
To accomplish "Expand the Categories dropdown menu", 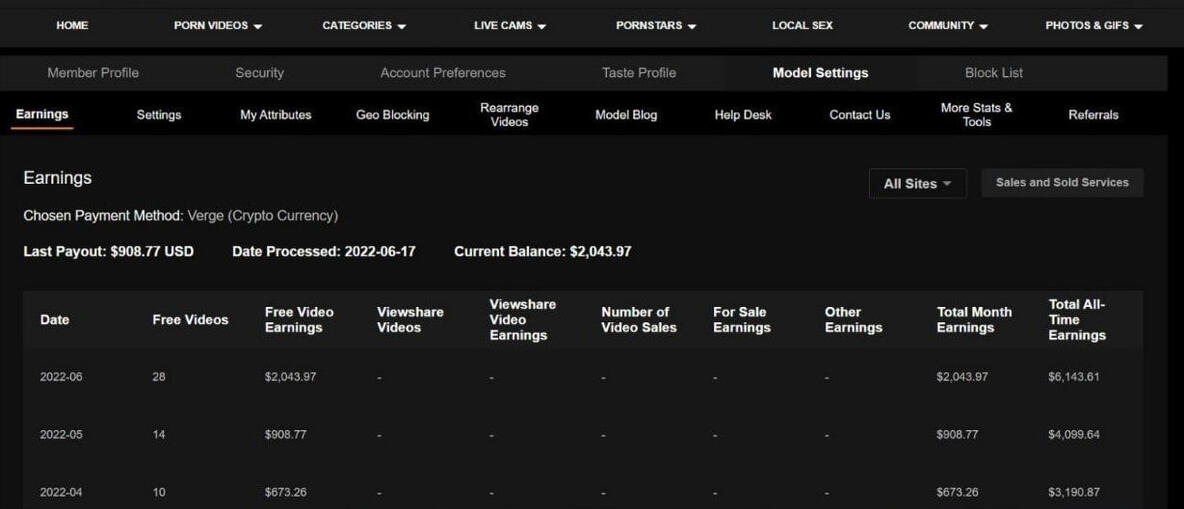I will [x=364, y=26].
